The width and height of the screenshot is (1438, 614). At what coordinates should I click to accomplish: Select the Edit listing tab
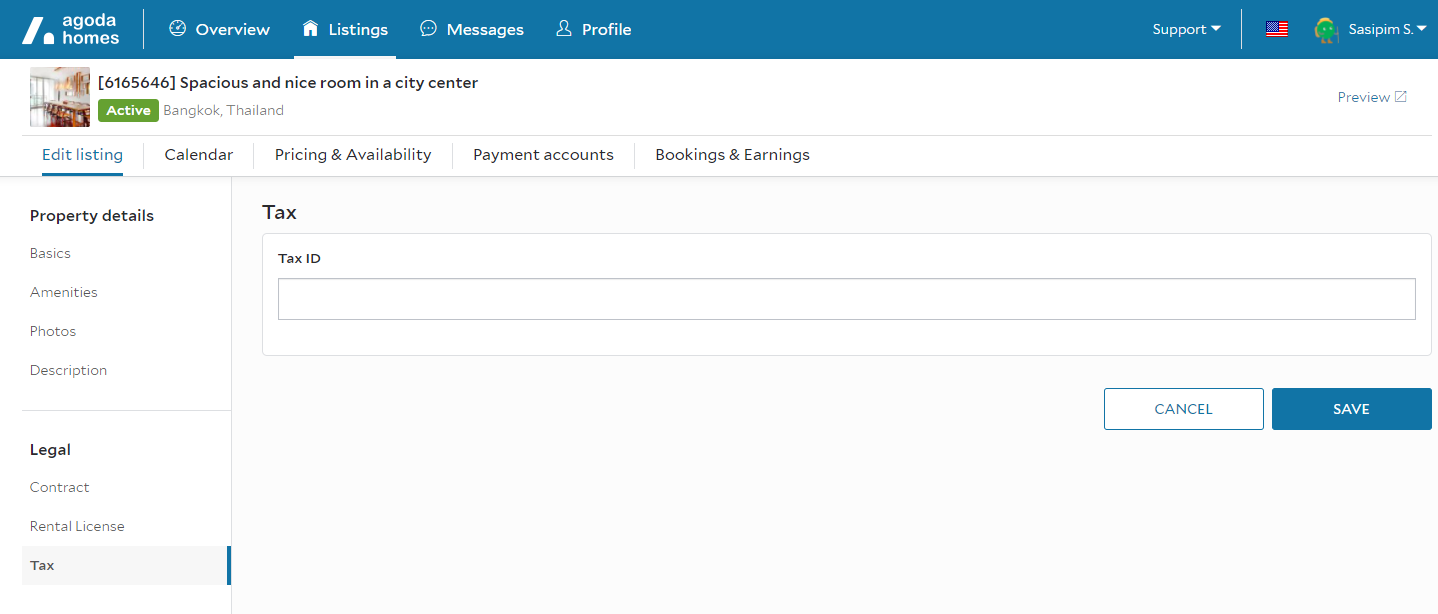[x=82, y=155]
